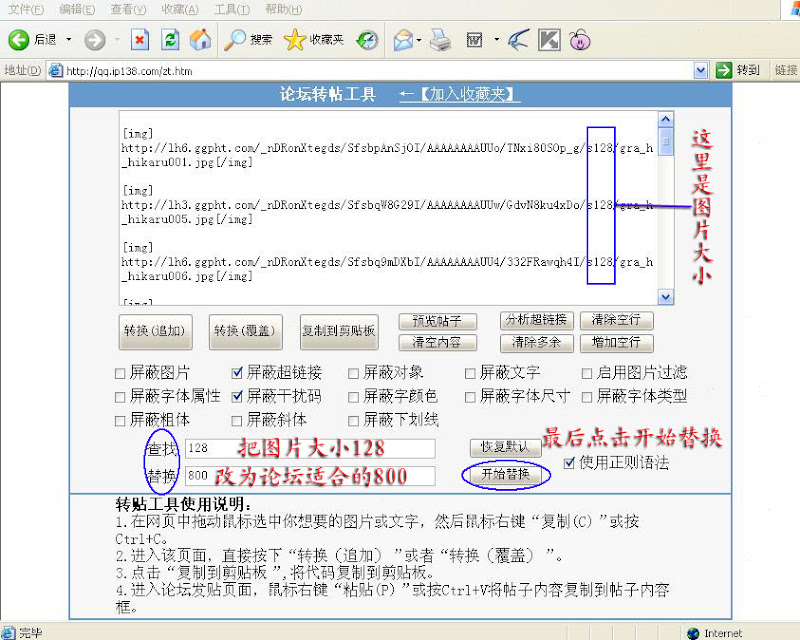This screenshot has height=640, width=800.
Task: Uncheck the 屏蔽超链接 checkbox
Action: (237, 373)
